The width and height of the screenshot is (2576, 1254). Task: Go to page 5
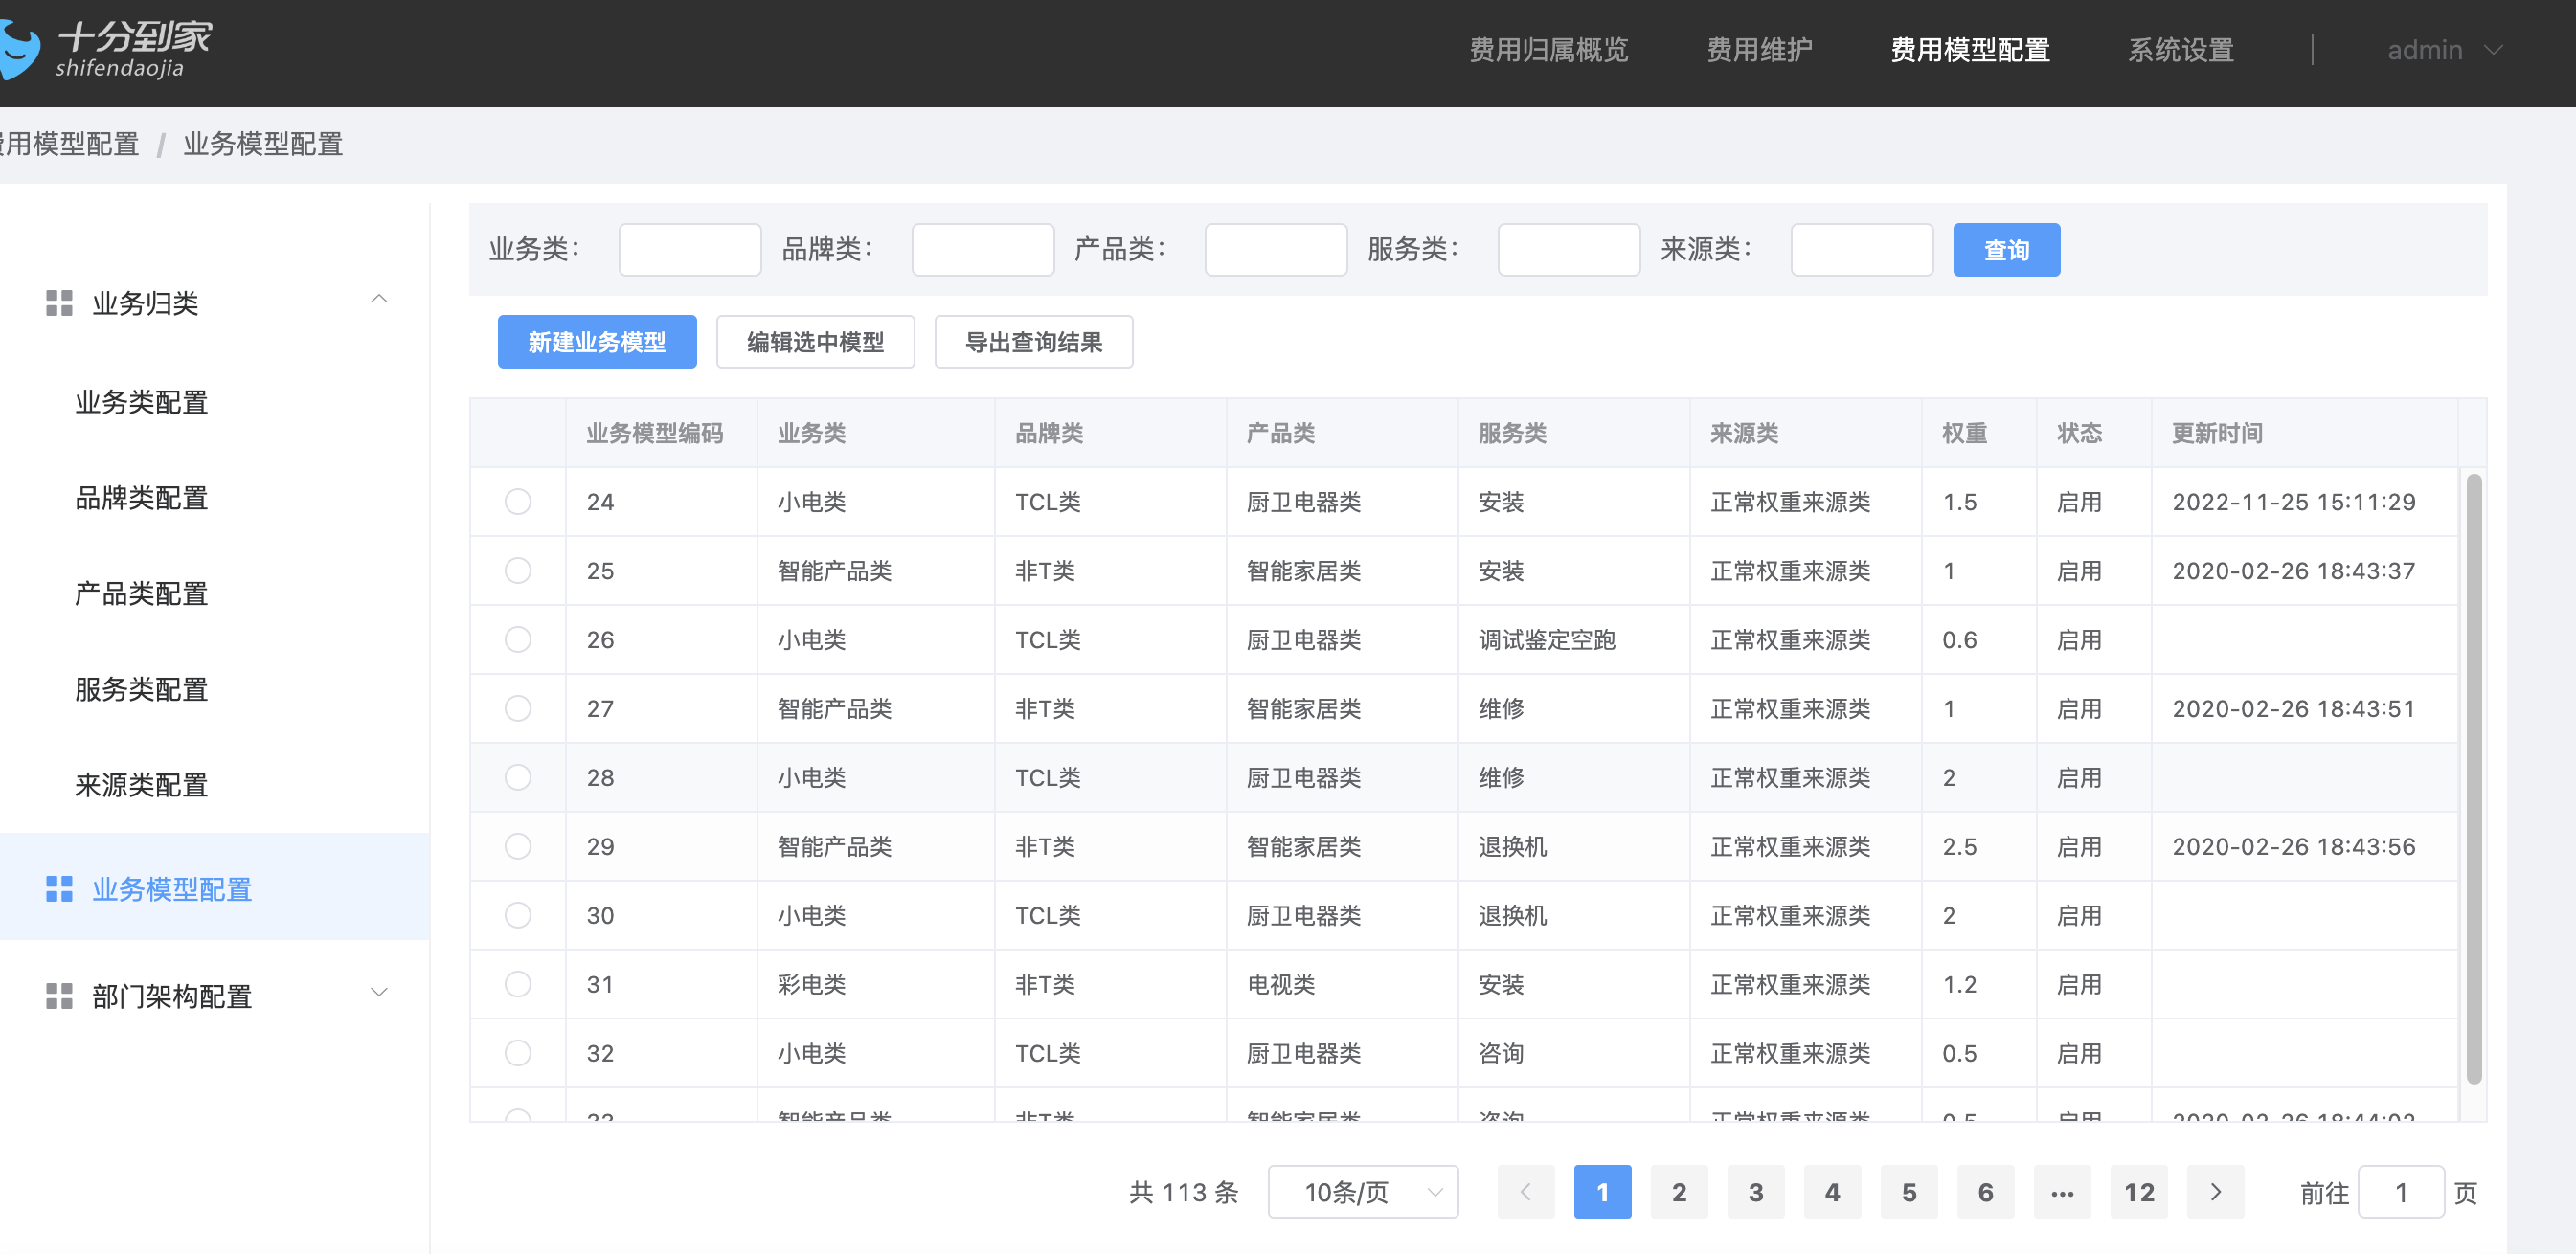click(1909, 1191)
